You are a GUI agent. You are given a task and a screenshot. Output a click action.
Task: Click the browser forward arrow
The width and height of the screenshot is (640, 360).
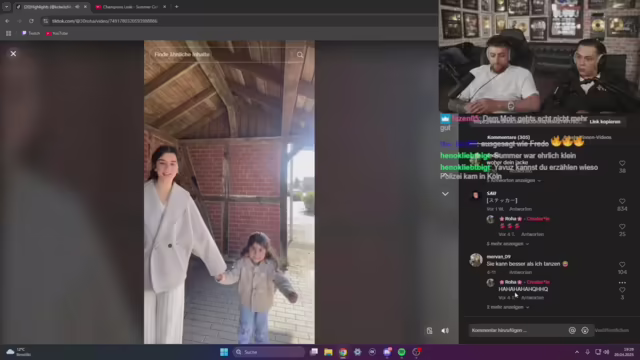[19, 21]
